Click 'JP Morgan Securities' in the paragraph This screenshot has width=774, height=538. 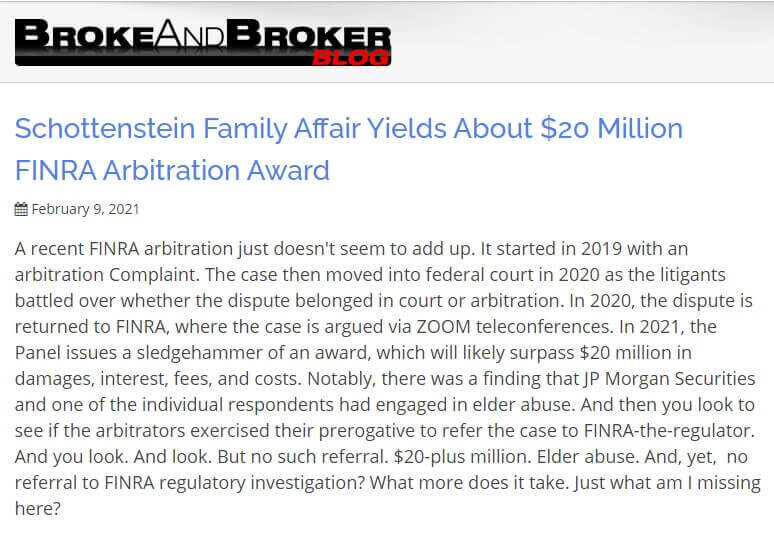[x=669, y=379]
